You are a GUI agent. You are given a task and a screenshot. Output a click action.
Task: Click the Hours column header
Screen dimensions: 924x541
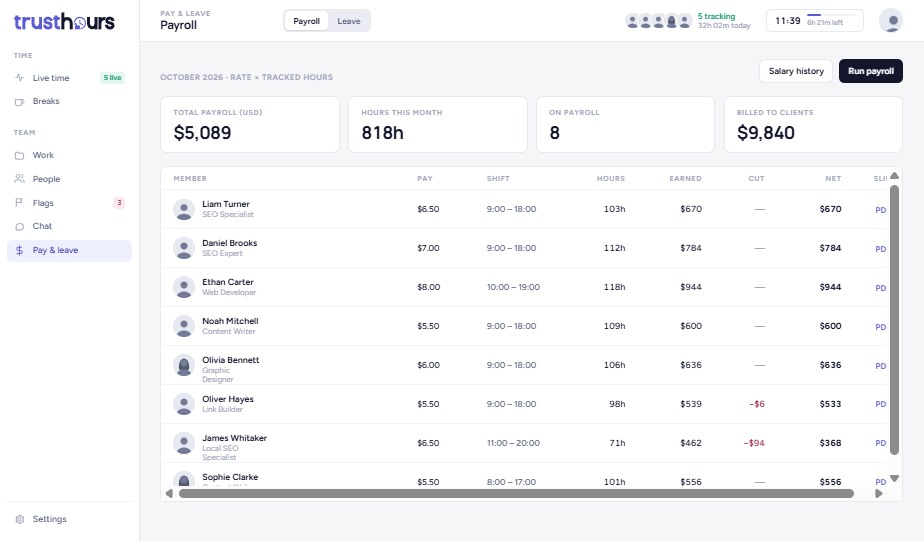(x=610, y=179)
